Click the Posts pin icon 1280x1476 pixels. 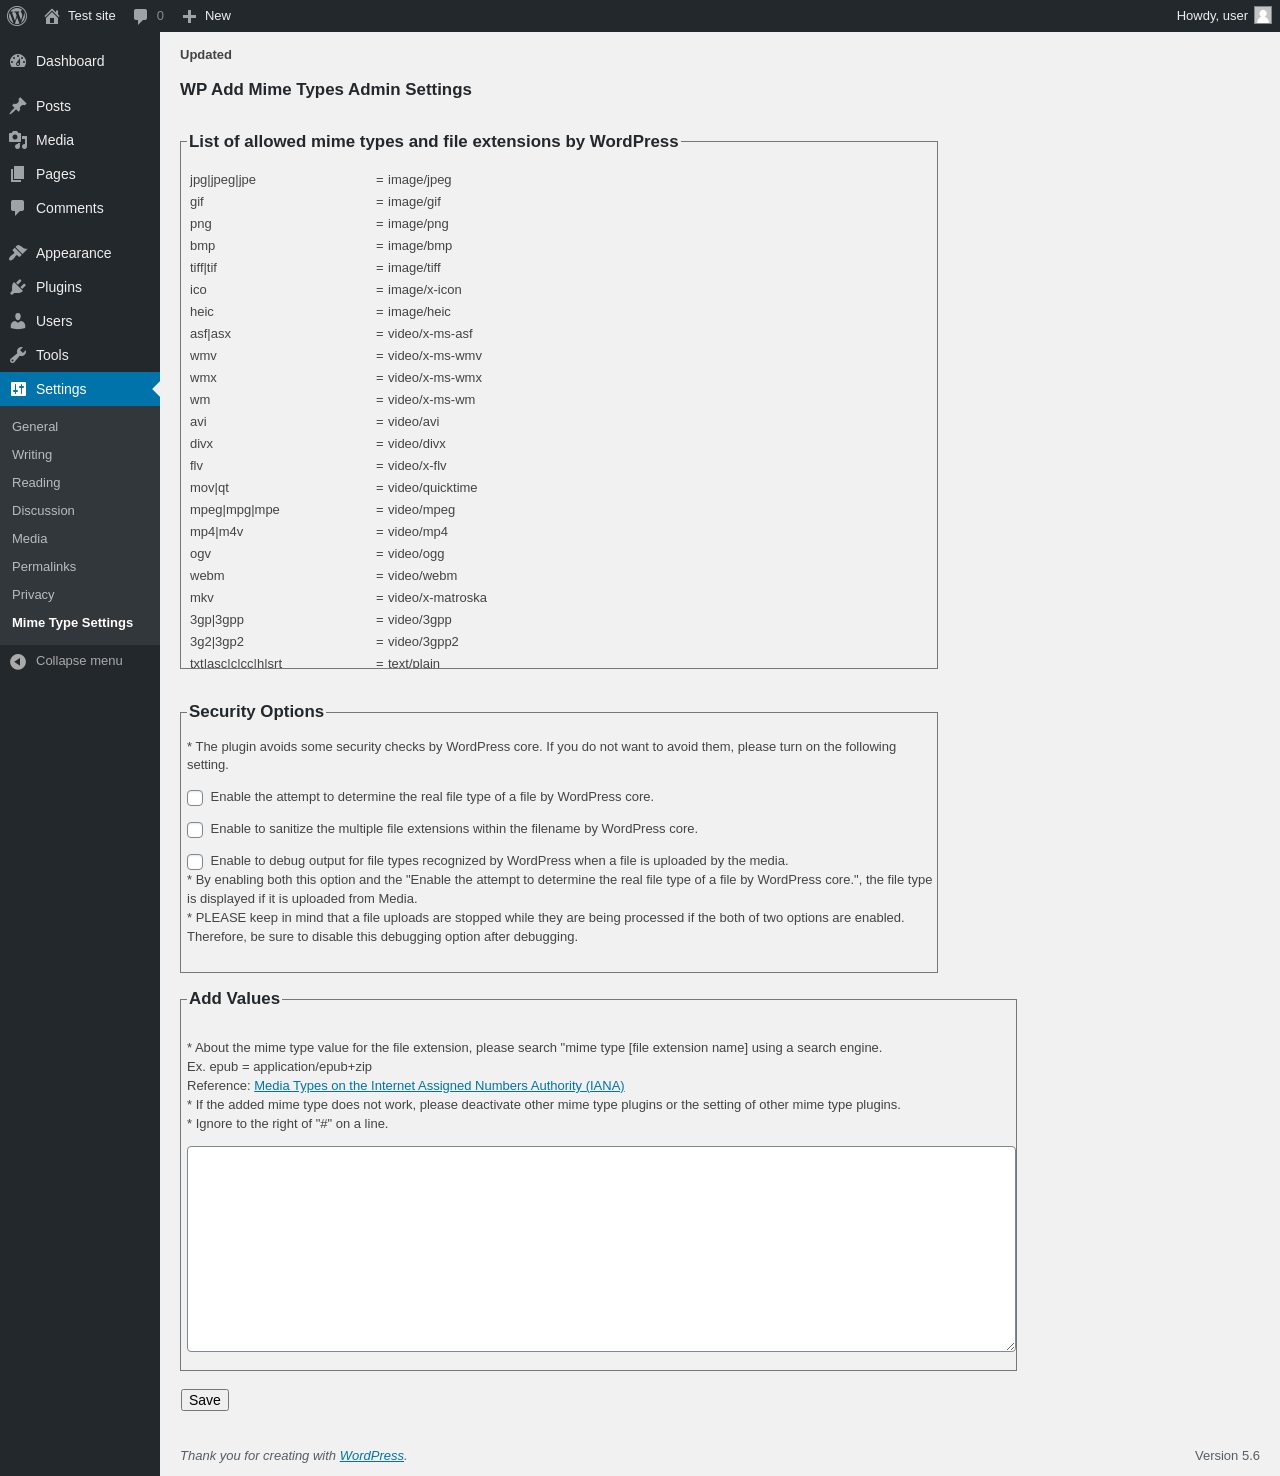18,106
